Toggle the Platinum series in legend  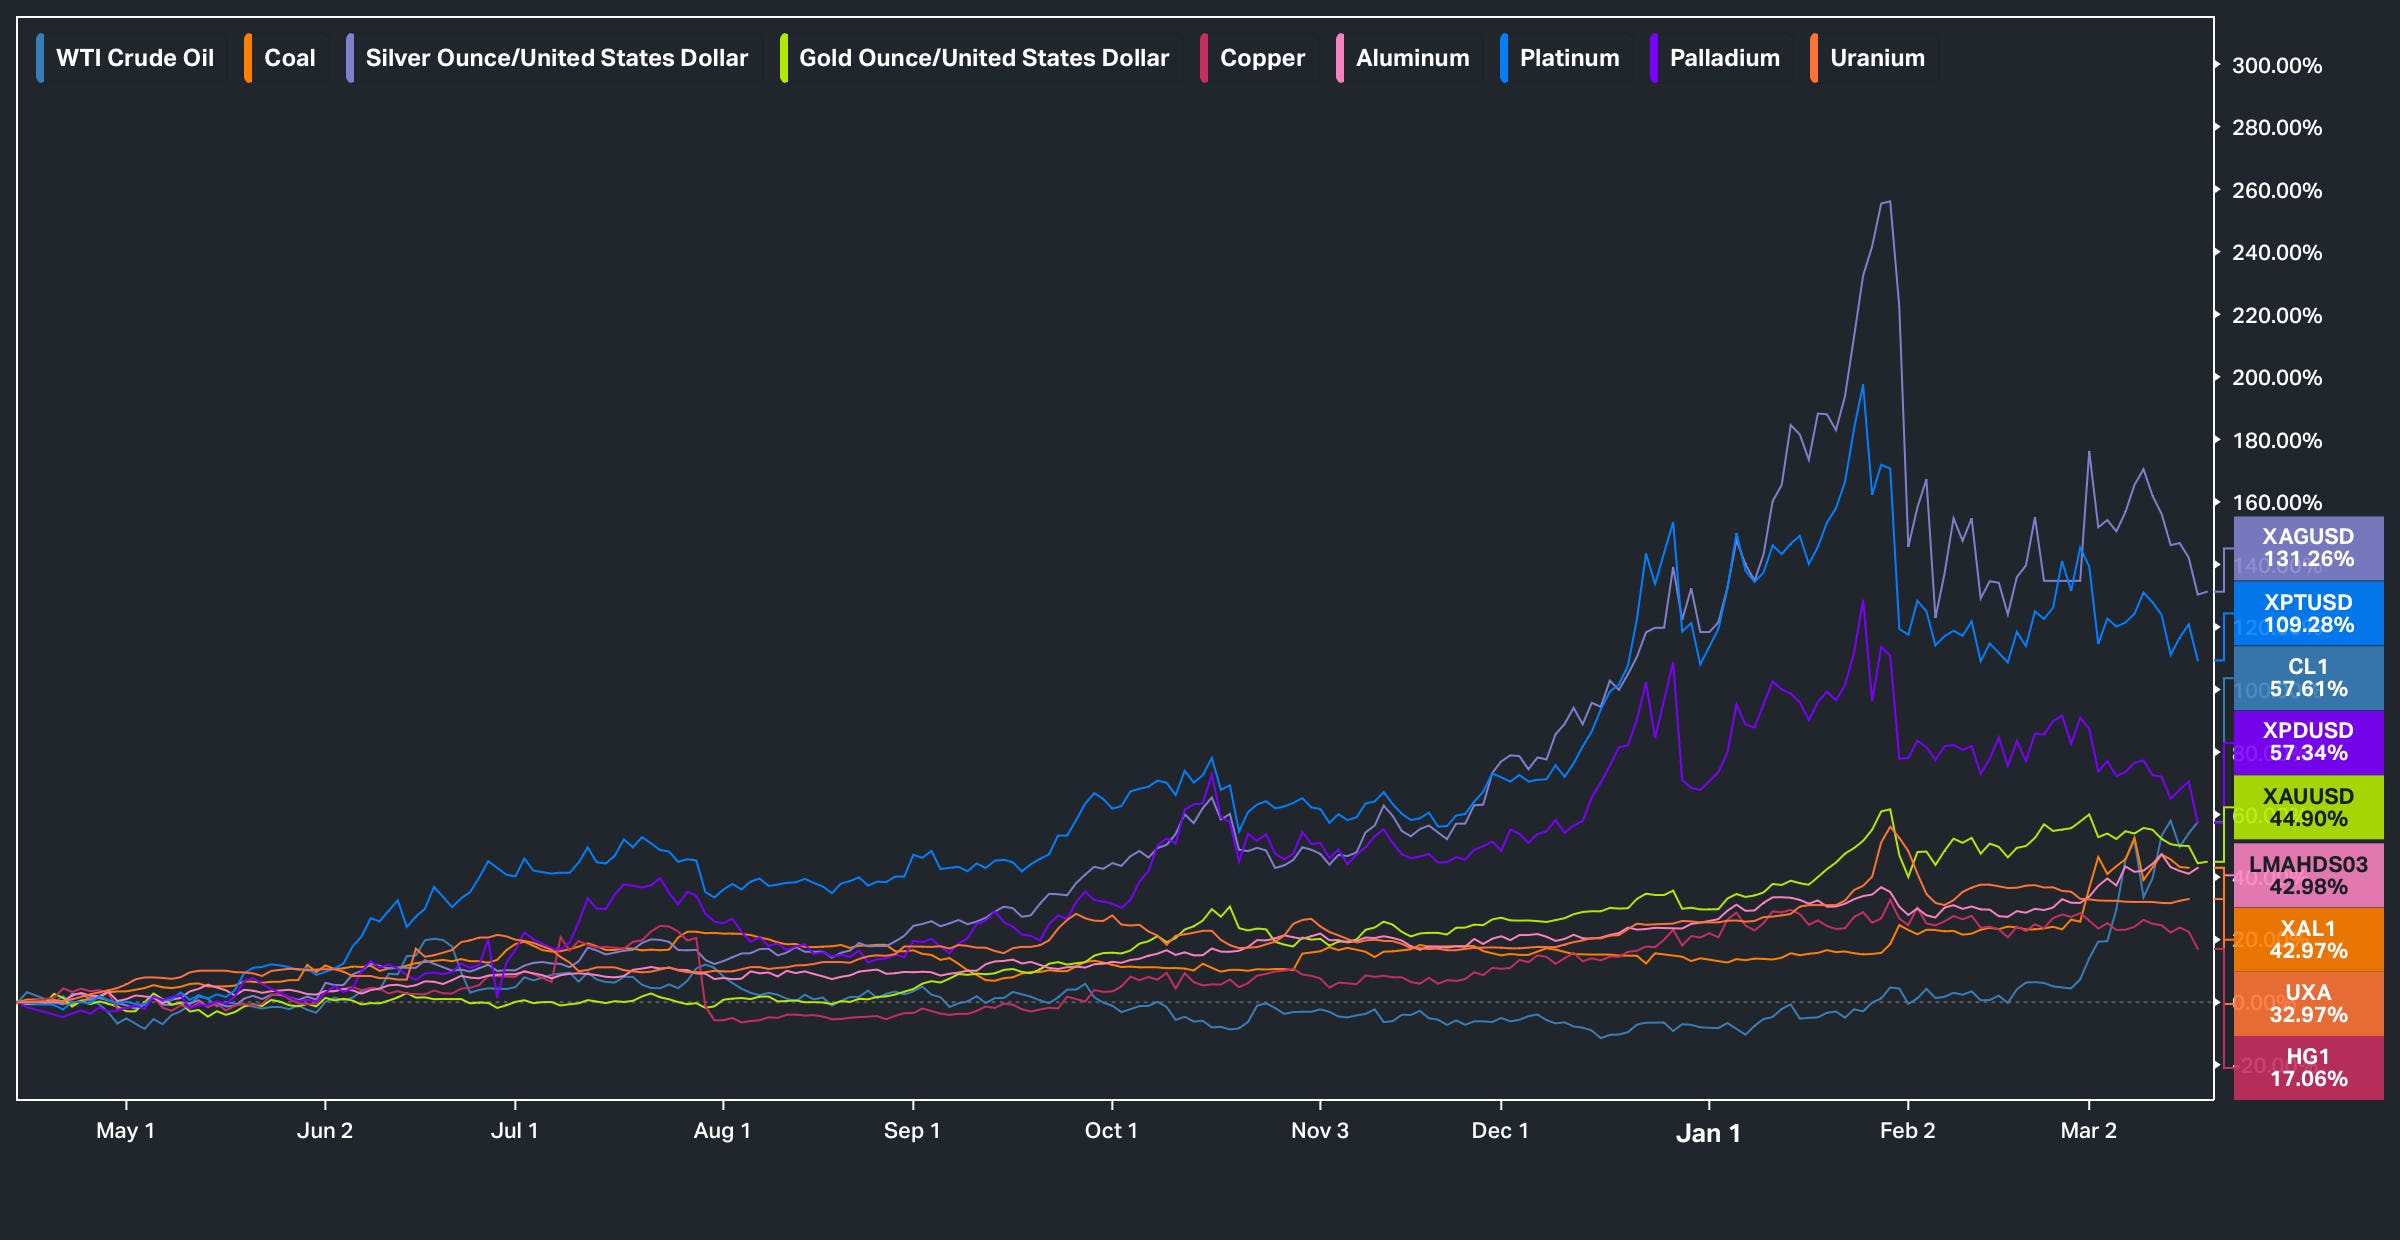coord(1569,58)
